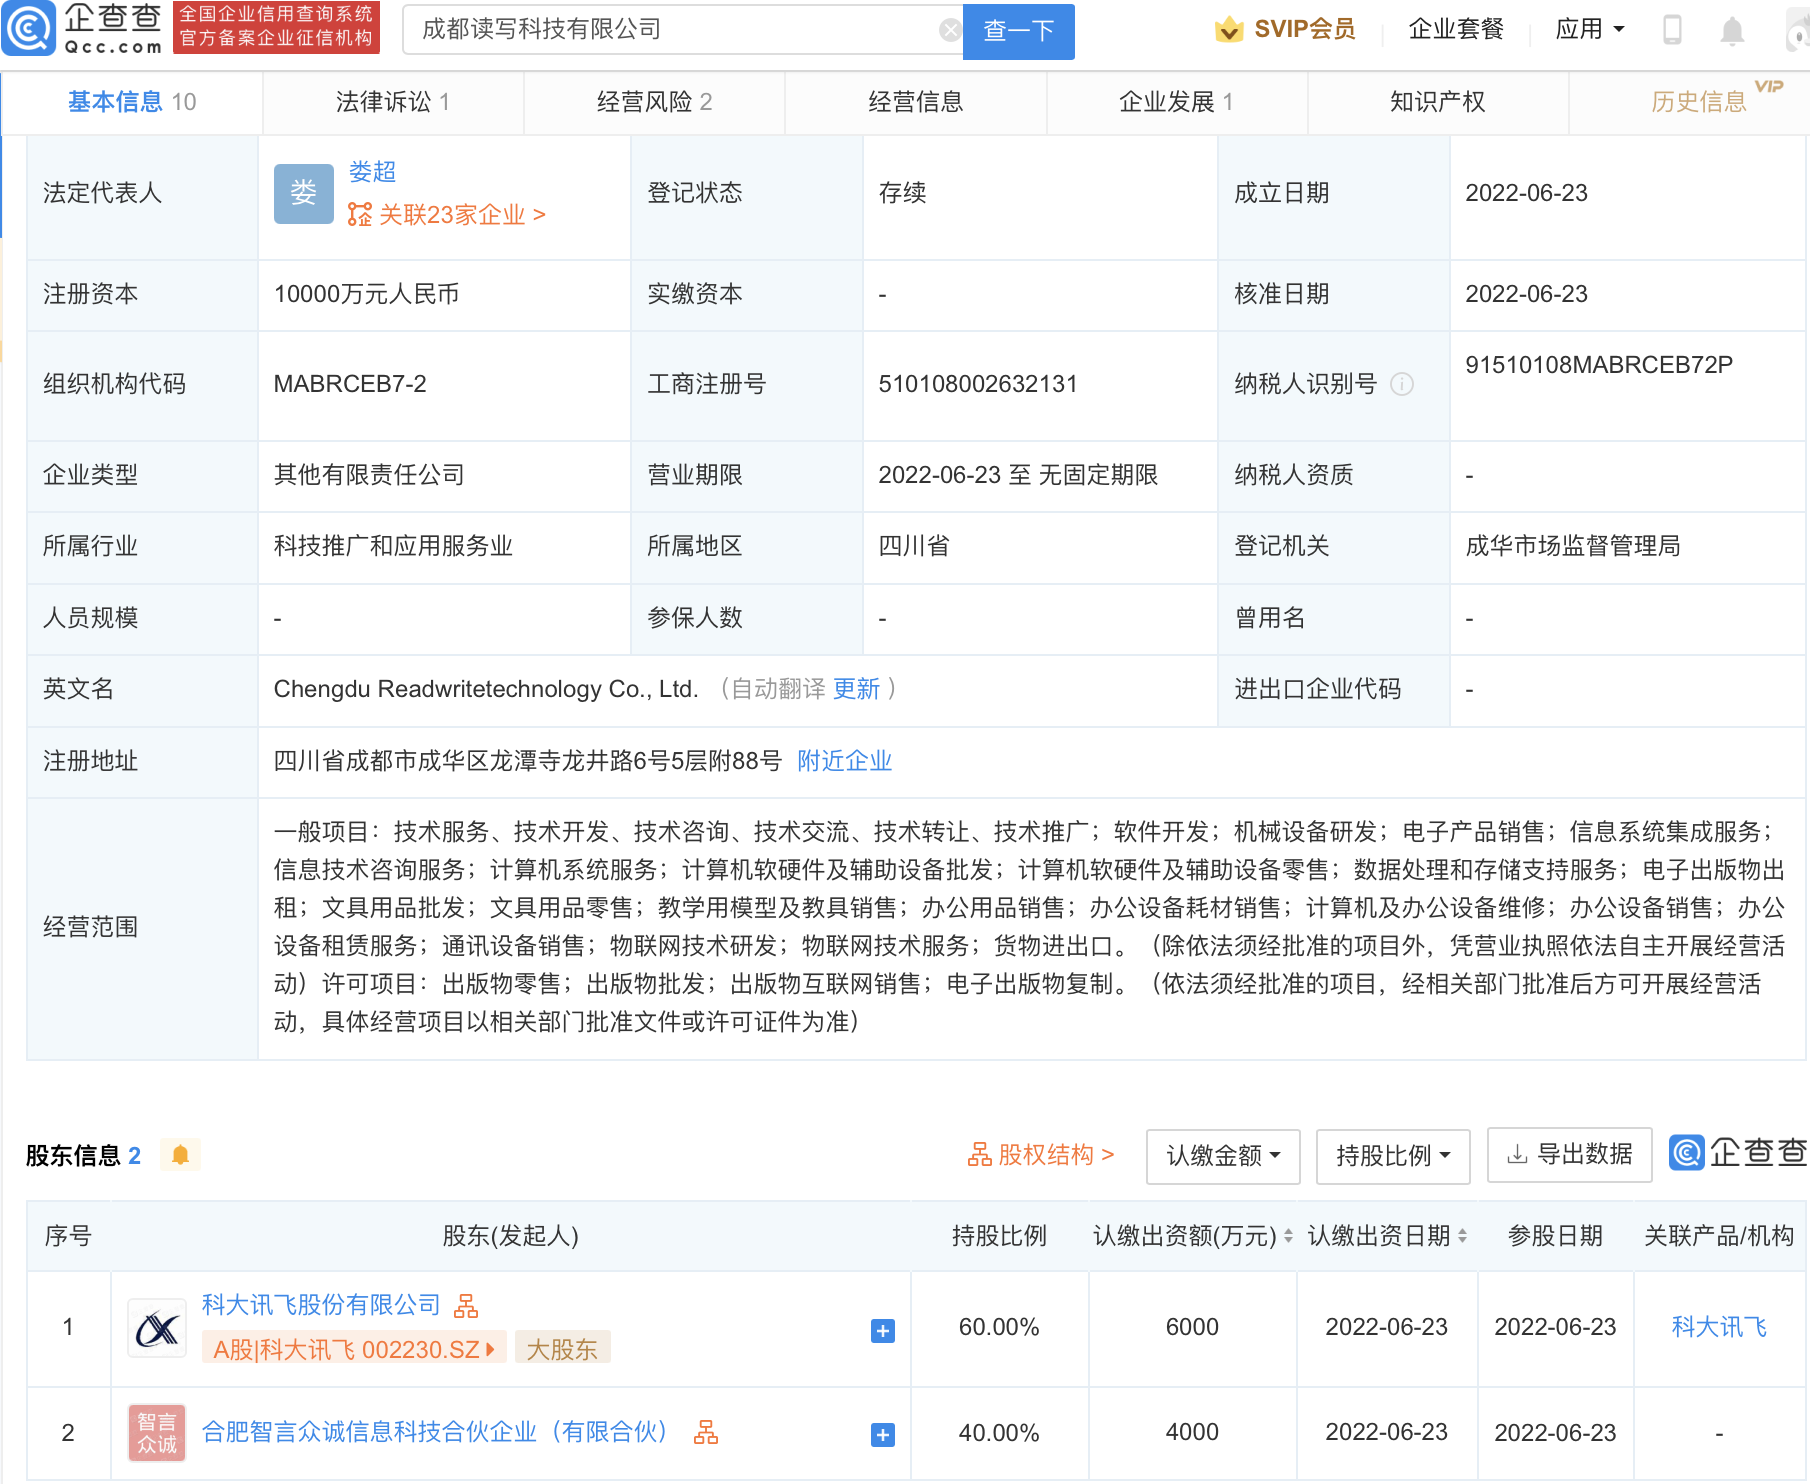Screen dimensions: 1810x1484
Task: Click registered capital 10000万元人民币
Action: [x=367, y=294]
